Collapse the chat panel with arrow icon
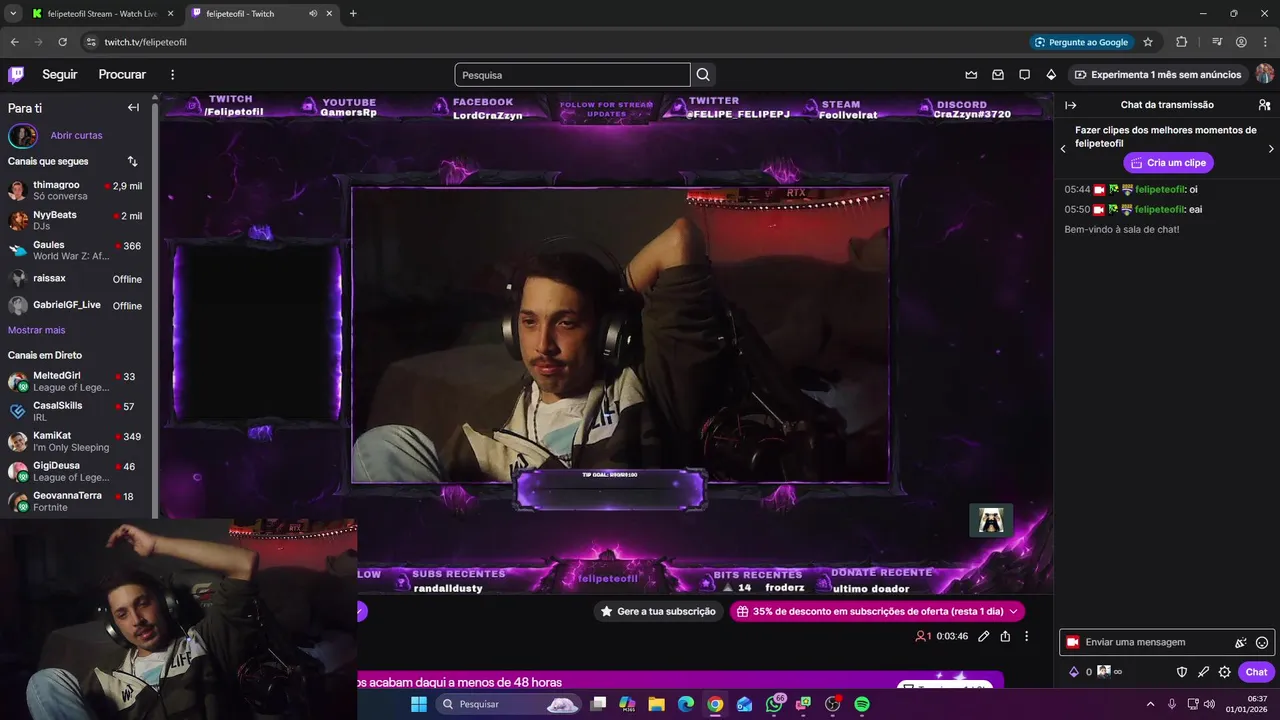Image resolution: width=1280 pixels, height=720 pixels. point(1070,105)
